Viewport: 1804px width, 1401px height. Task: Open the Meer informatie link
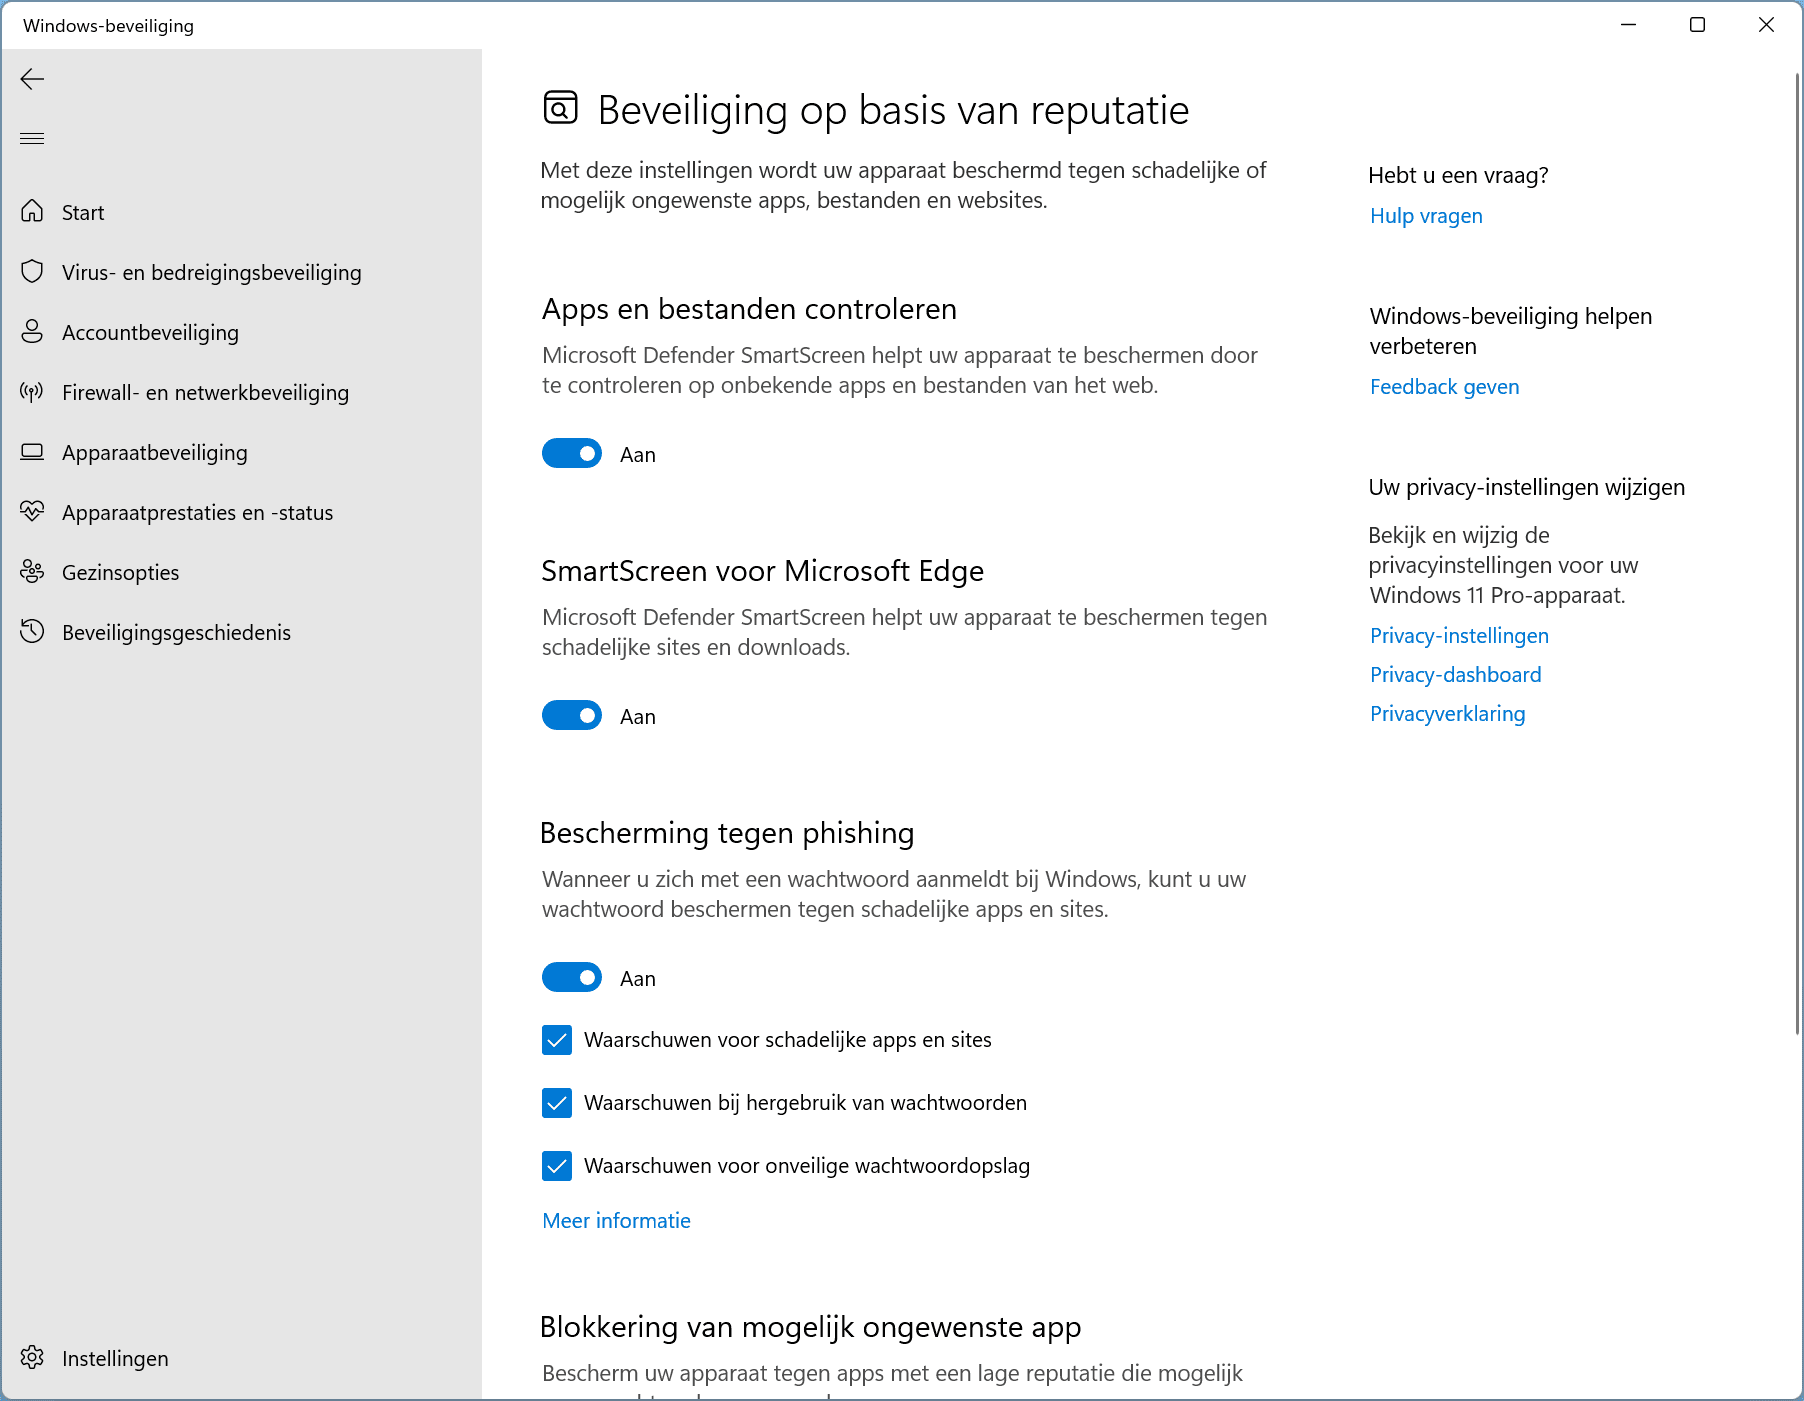616,1221
